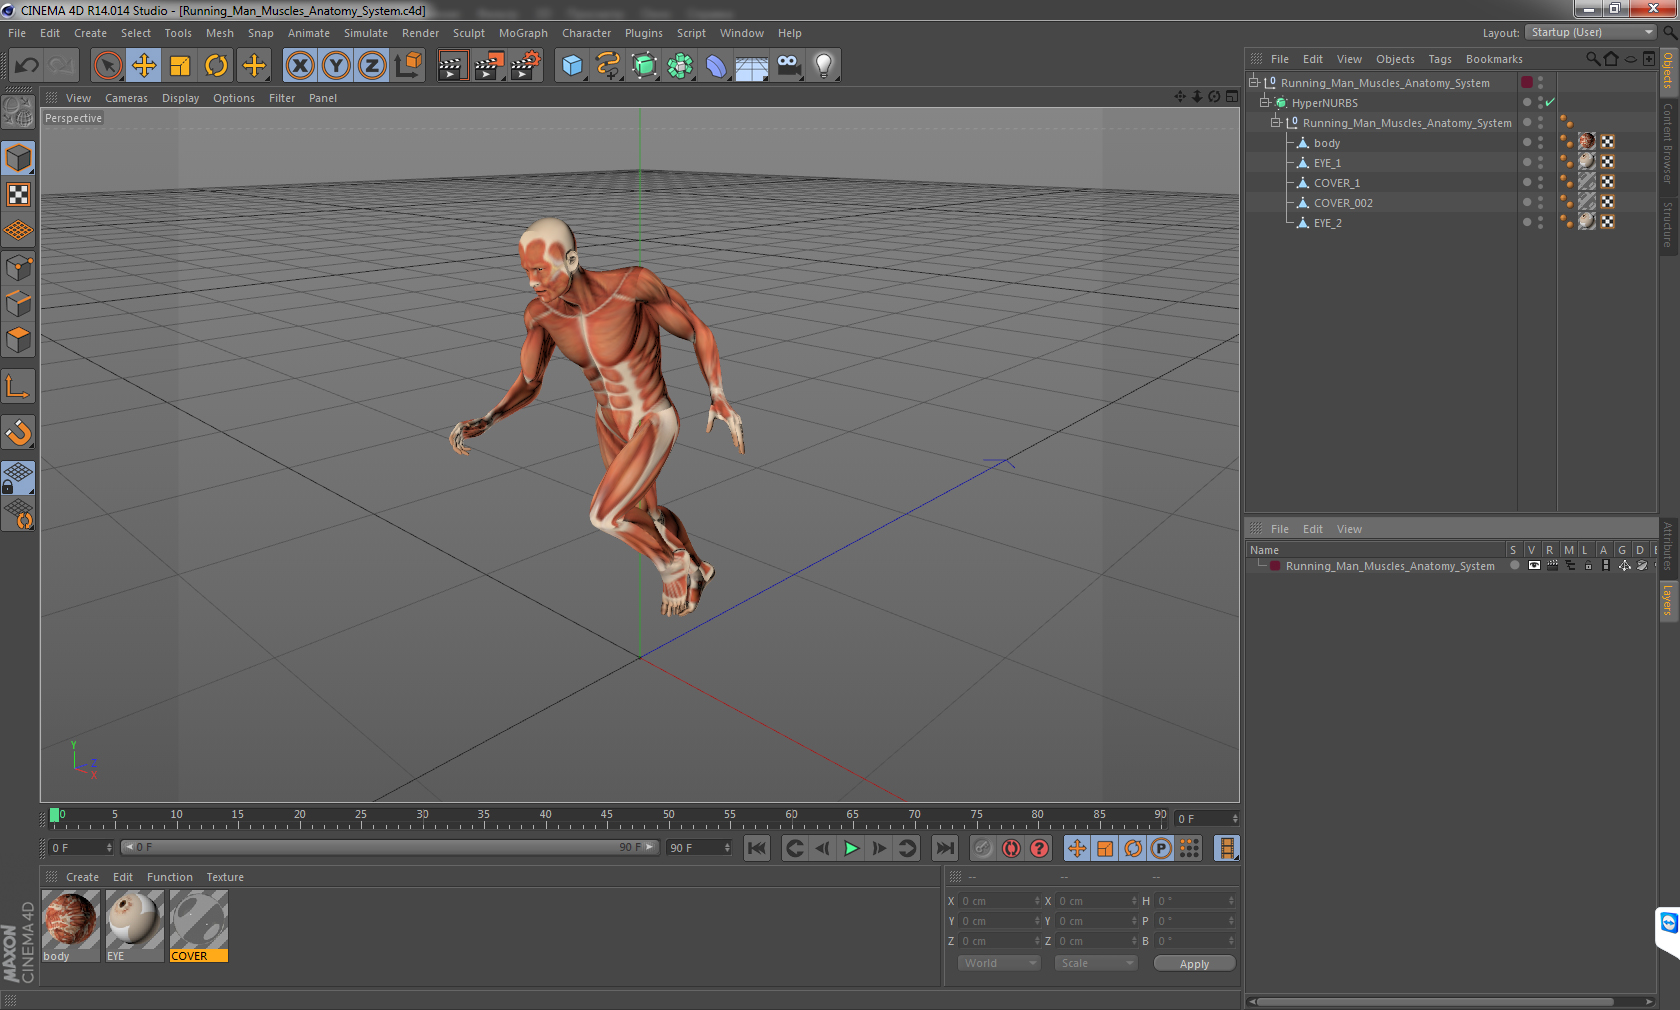Click the Deformer (Bend) icon
The image size is (1680, 1010).
pyautogui.click(x=716, y=66)
